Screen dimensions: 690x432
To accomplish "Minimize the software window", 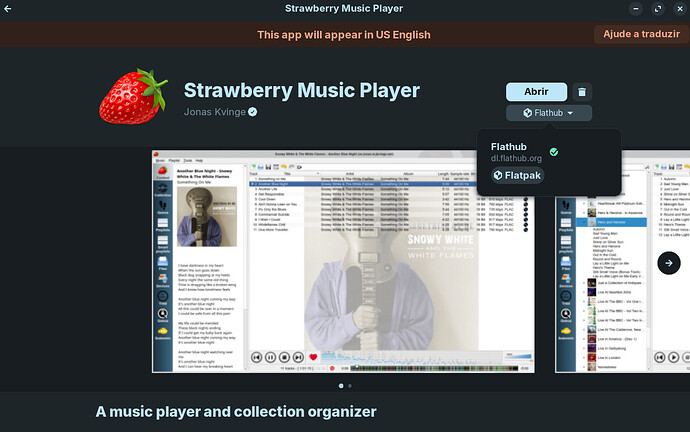I will (x=635, y=8).
